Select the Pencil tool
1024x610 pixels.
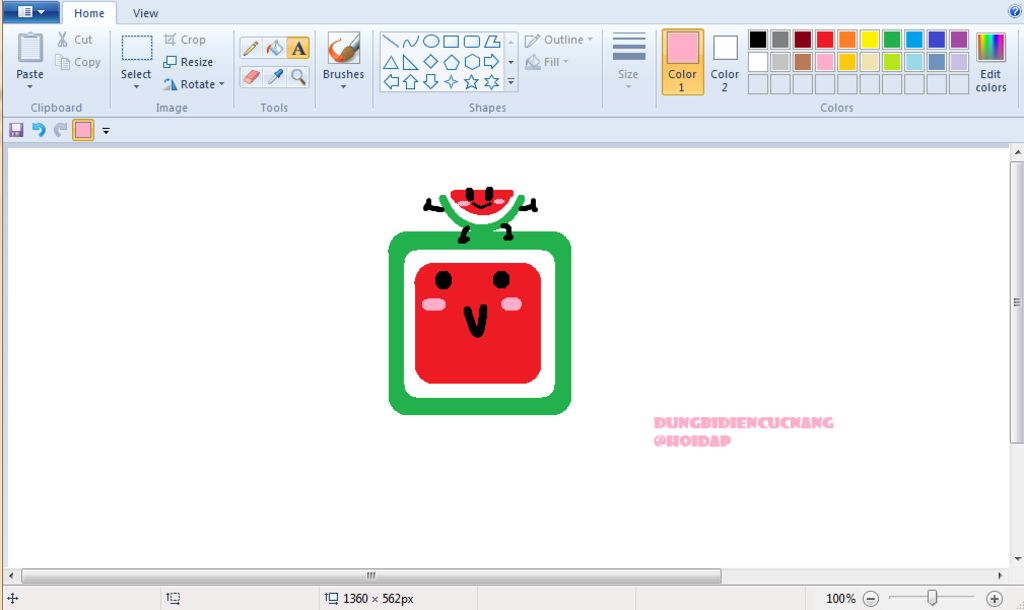(x=251, y=48)
